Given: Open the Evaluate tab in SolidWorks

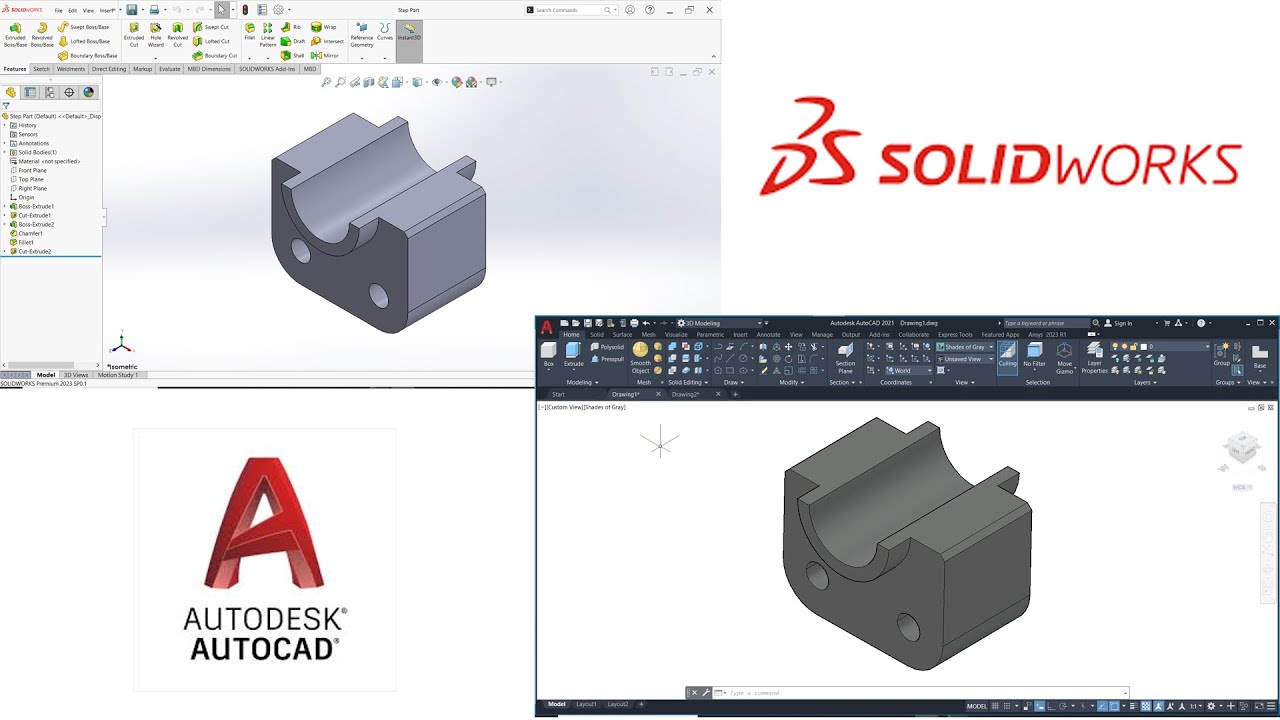Looking at the screenshot, I should (170, 69).
